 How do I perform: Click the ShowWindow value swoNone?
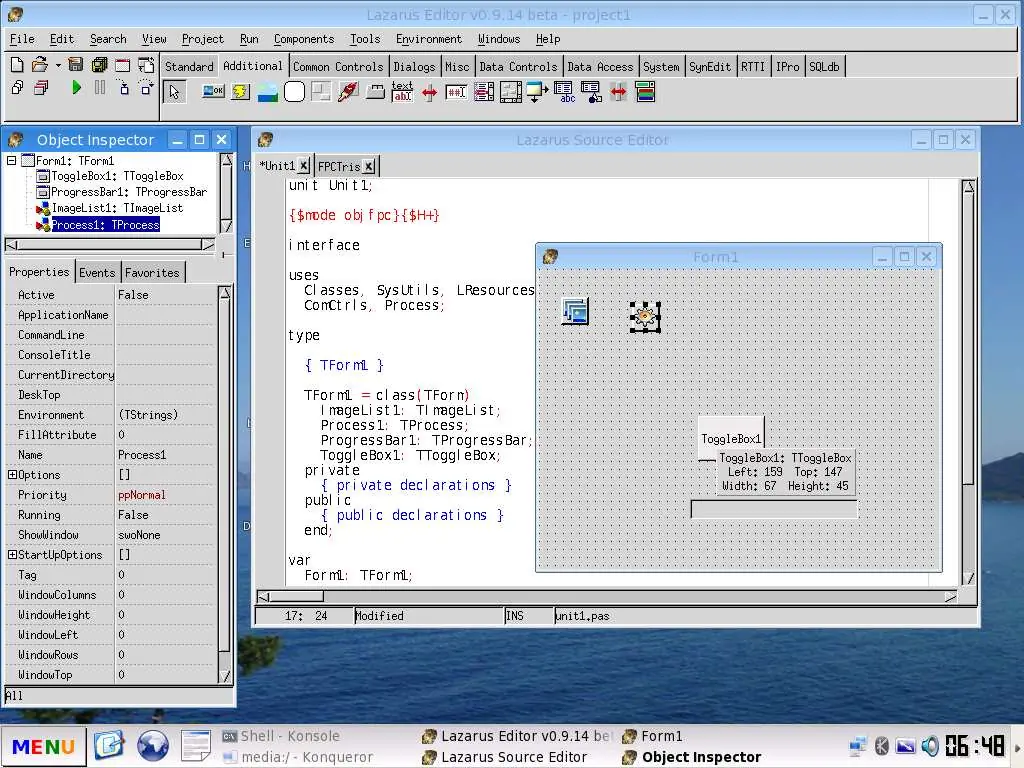coord(165,535)
